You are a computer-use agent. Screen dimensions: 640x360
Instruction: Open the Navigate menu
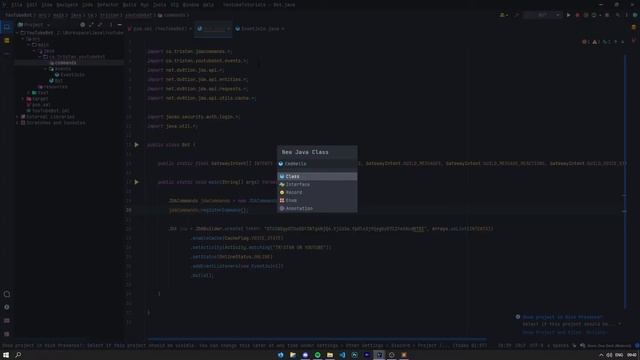pos(67,5)
